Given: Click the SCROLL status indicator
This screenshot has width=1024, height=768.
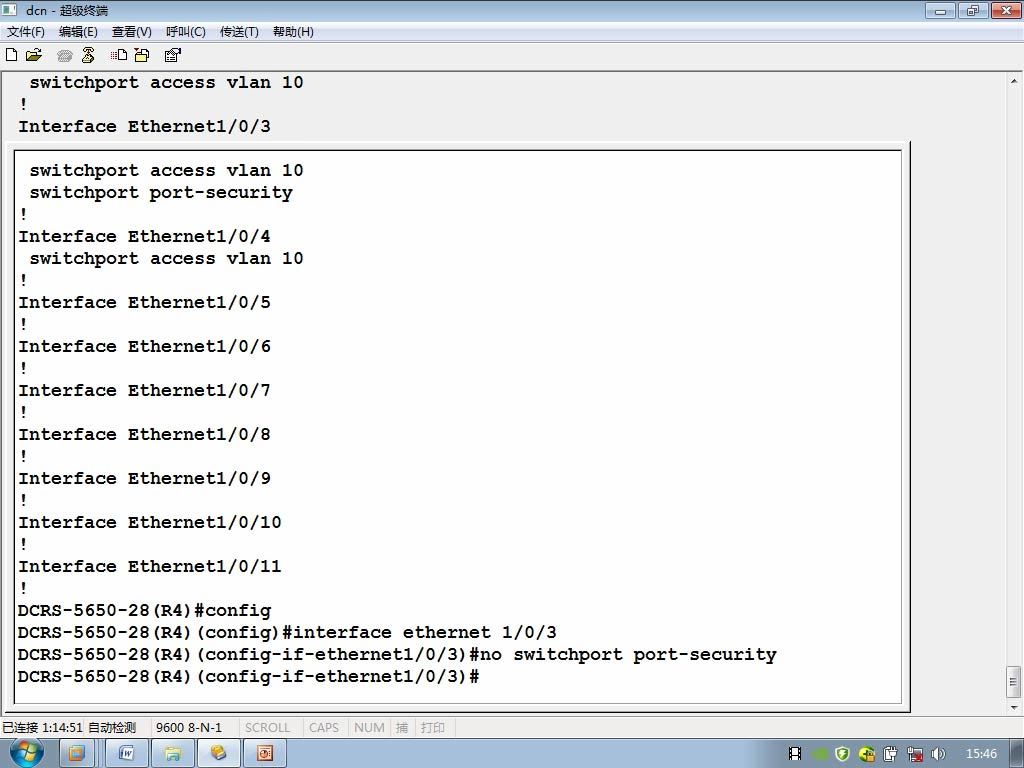Looking at the screenshot, I should (x=267, y=728).
